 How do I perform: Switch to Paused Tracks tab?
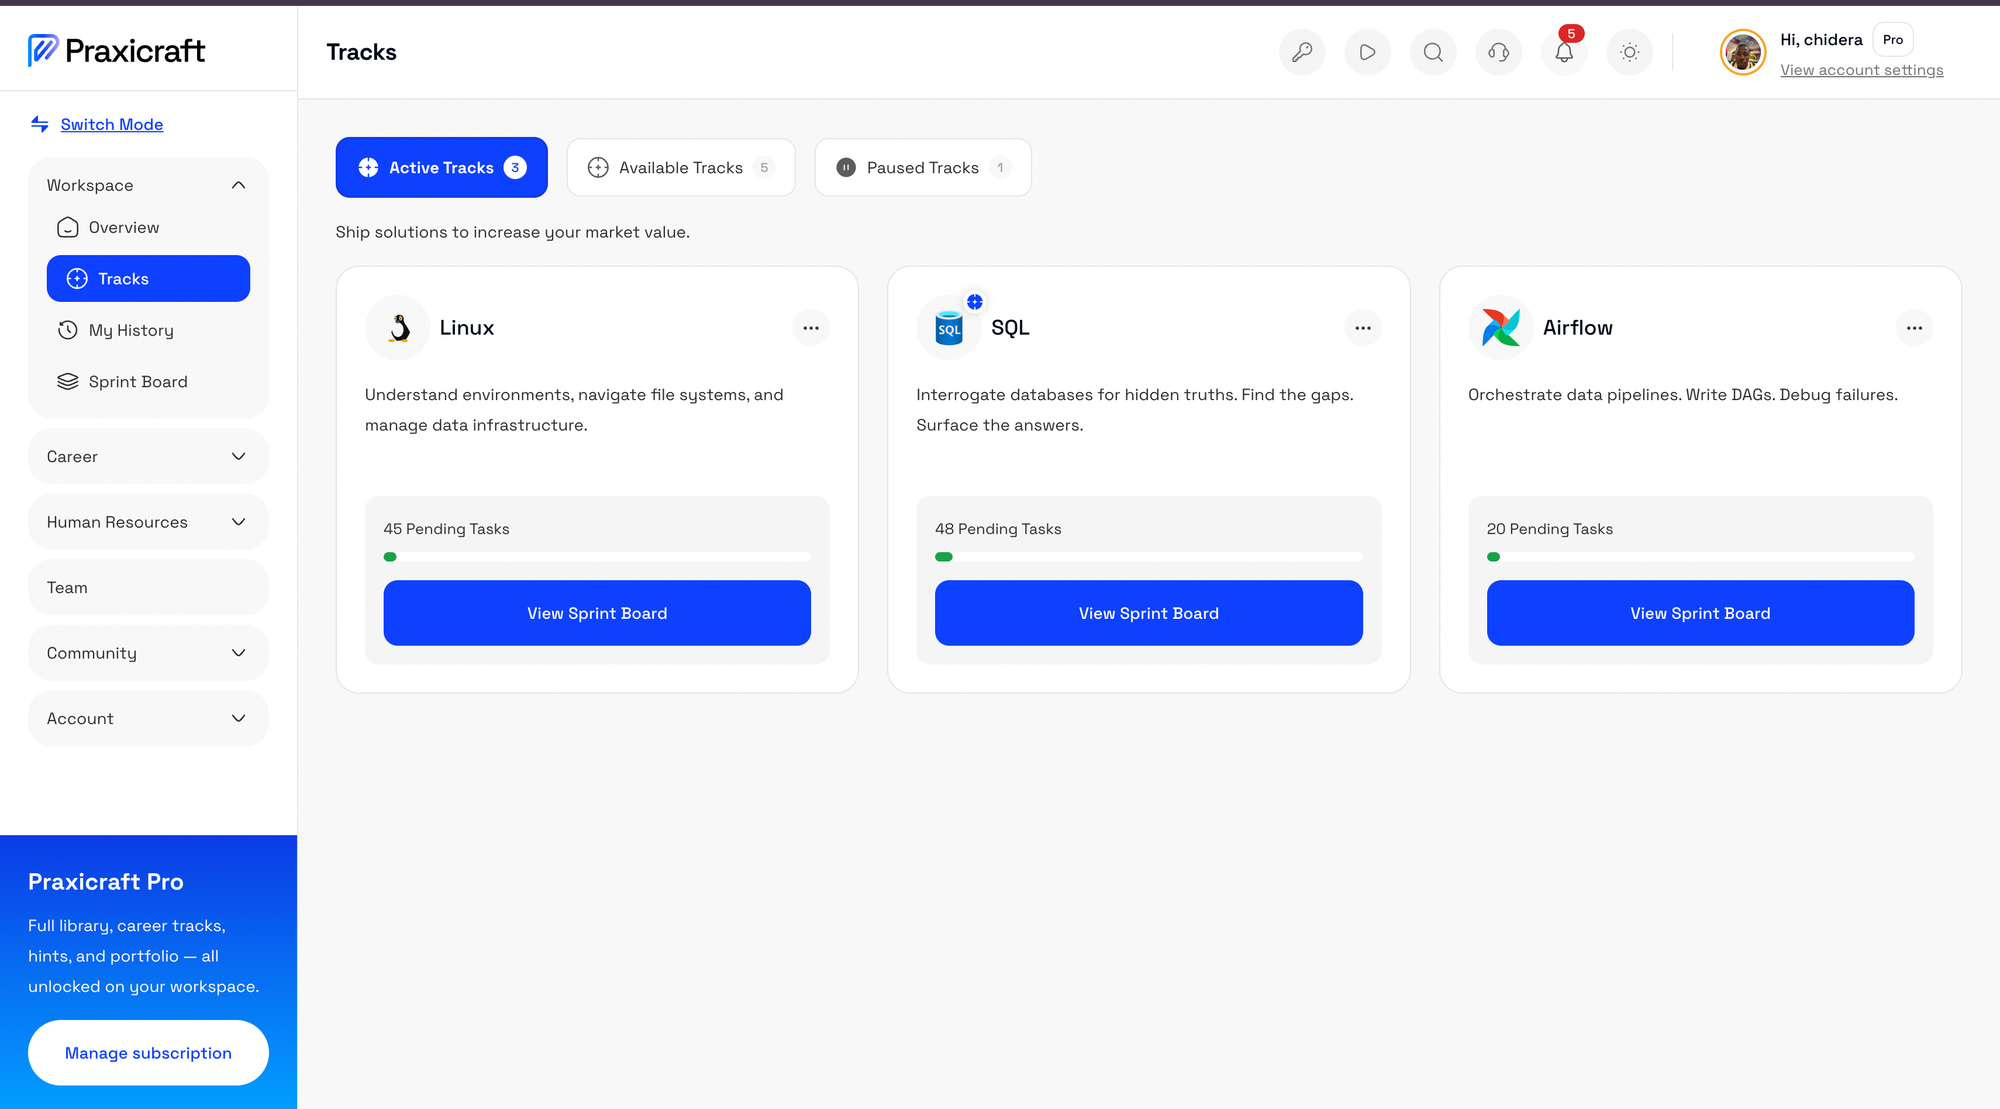(923, 168)
